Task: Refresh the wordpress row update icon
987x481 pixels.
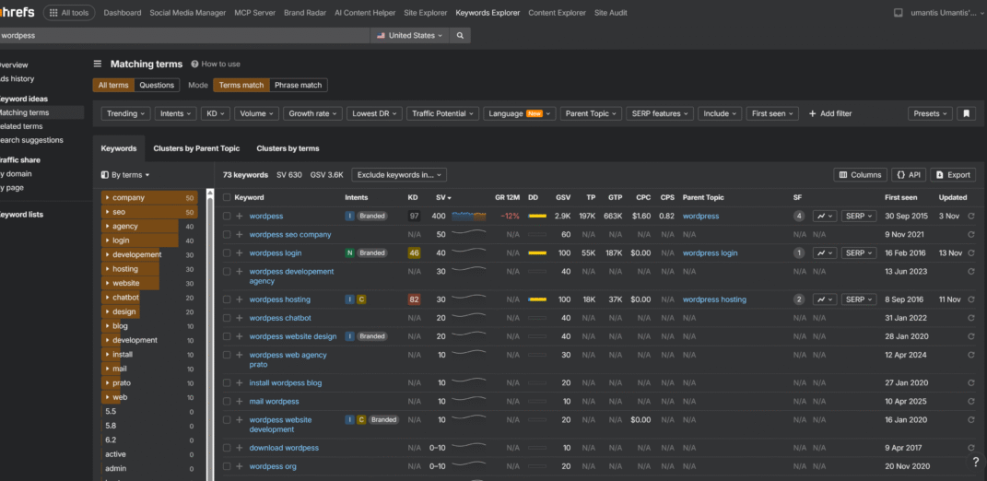Action: point(971,216)
